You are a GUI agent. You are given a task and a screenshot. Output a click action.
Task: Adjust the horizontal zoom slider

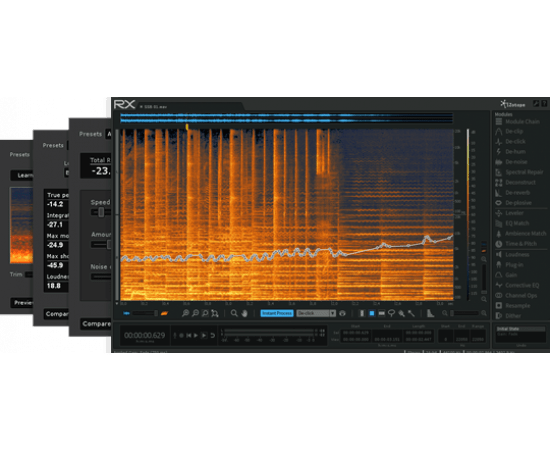464,313
